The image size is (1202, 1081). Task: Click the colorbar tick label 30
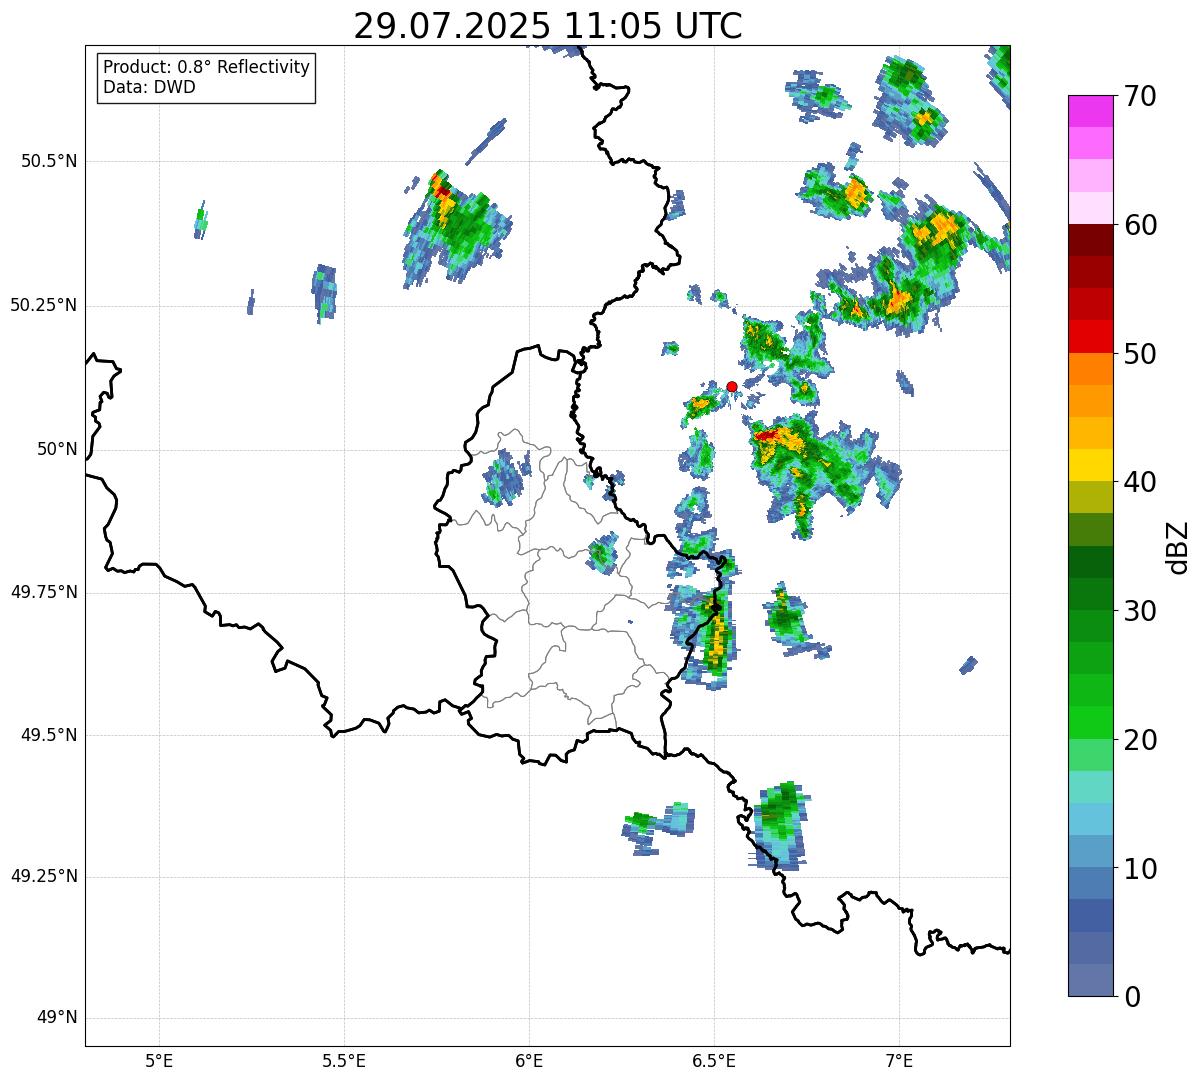coord(1140,611)
